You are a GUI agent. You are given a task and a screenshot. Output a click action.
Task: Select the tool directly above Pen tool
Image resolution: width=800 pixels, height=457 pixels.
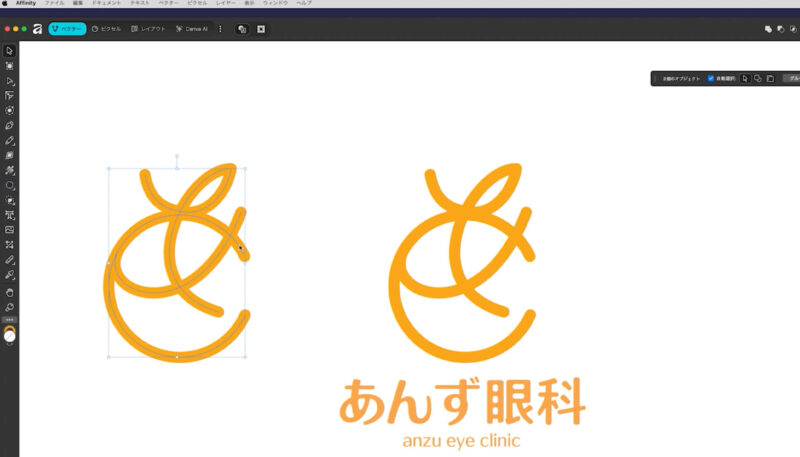point(9,111)
